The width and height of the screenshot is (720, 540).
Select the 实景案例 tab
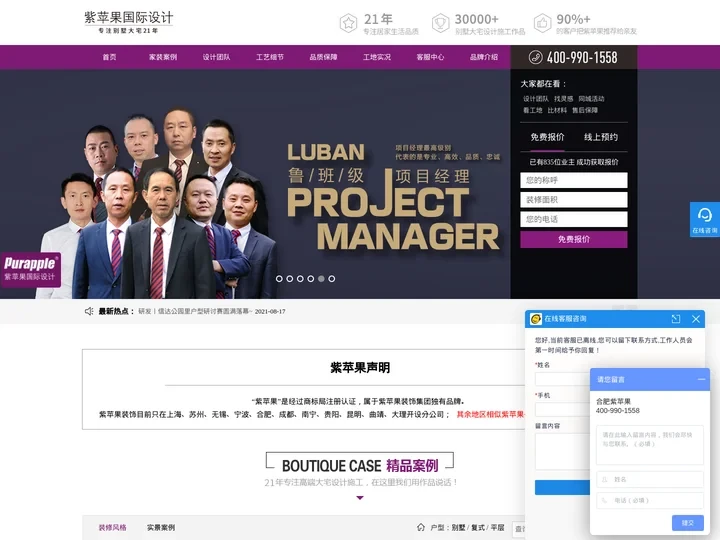coord(161,528)
